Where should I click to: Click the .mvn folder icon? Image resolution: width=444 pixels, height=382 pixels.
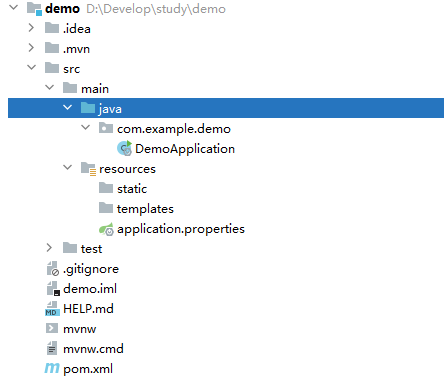tap(52, 48)
